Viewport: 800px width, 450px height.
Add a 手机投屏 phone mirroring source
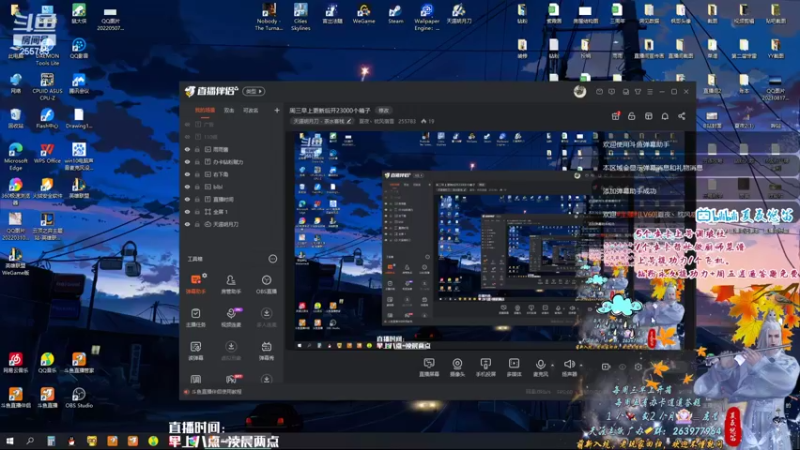(x=486, y=367)
